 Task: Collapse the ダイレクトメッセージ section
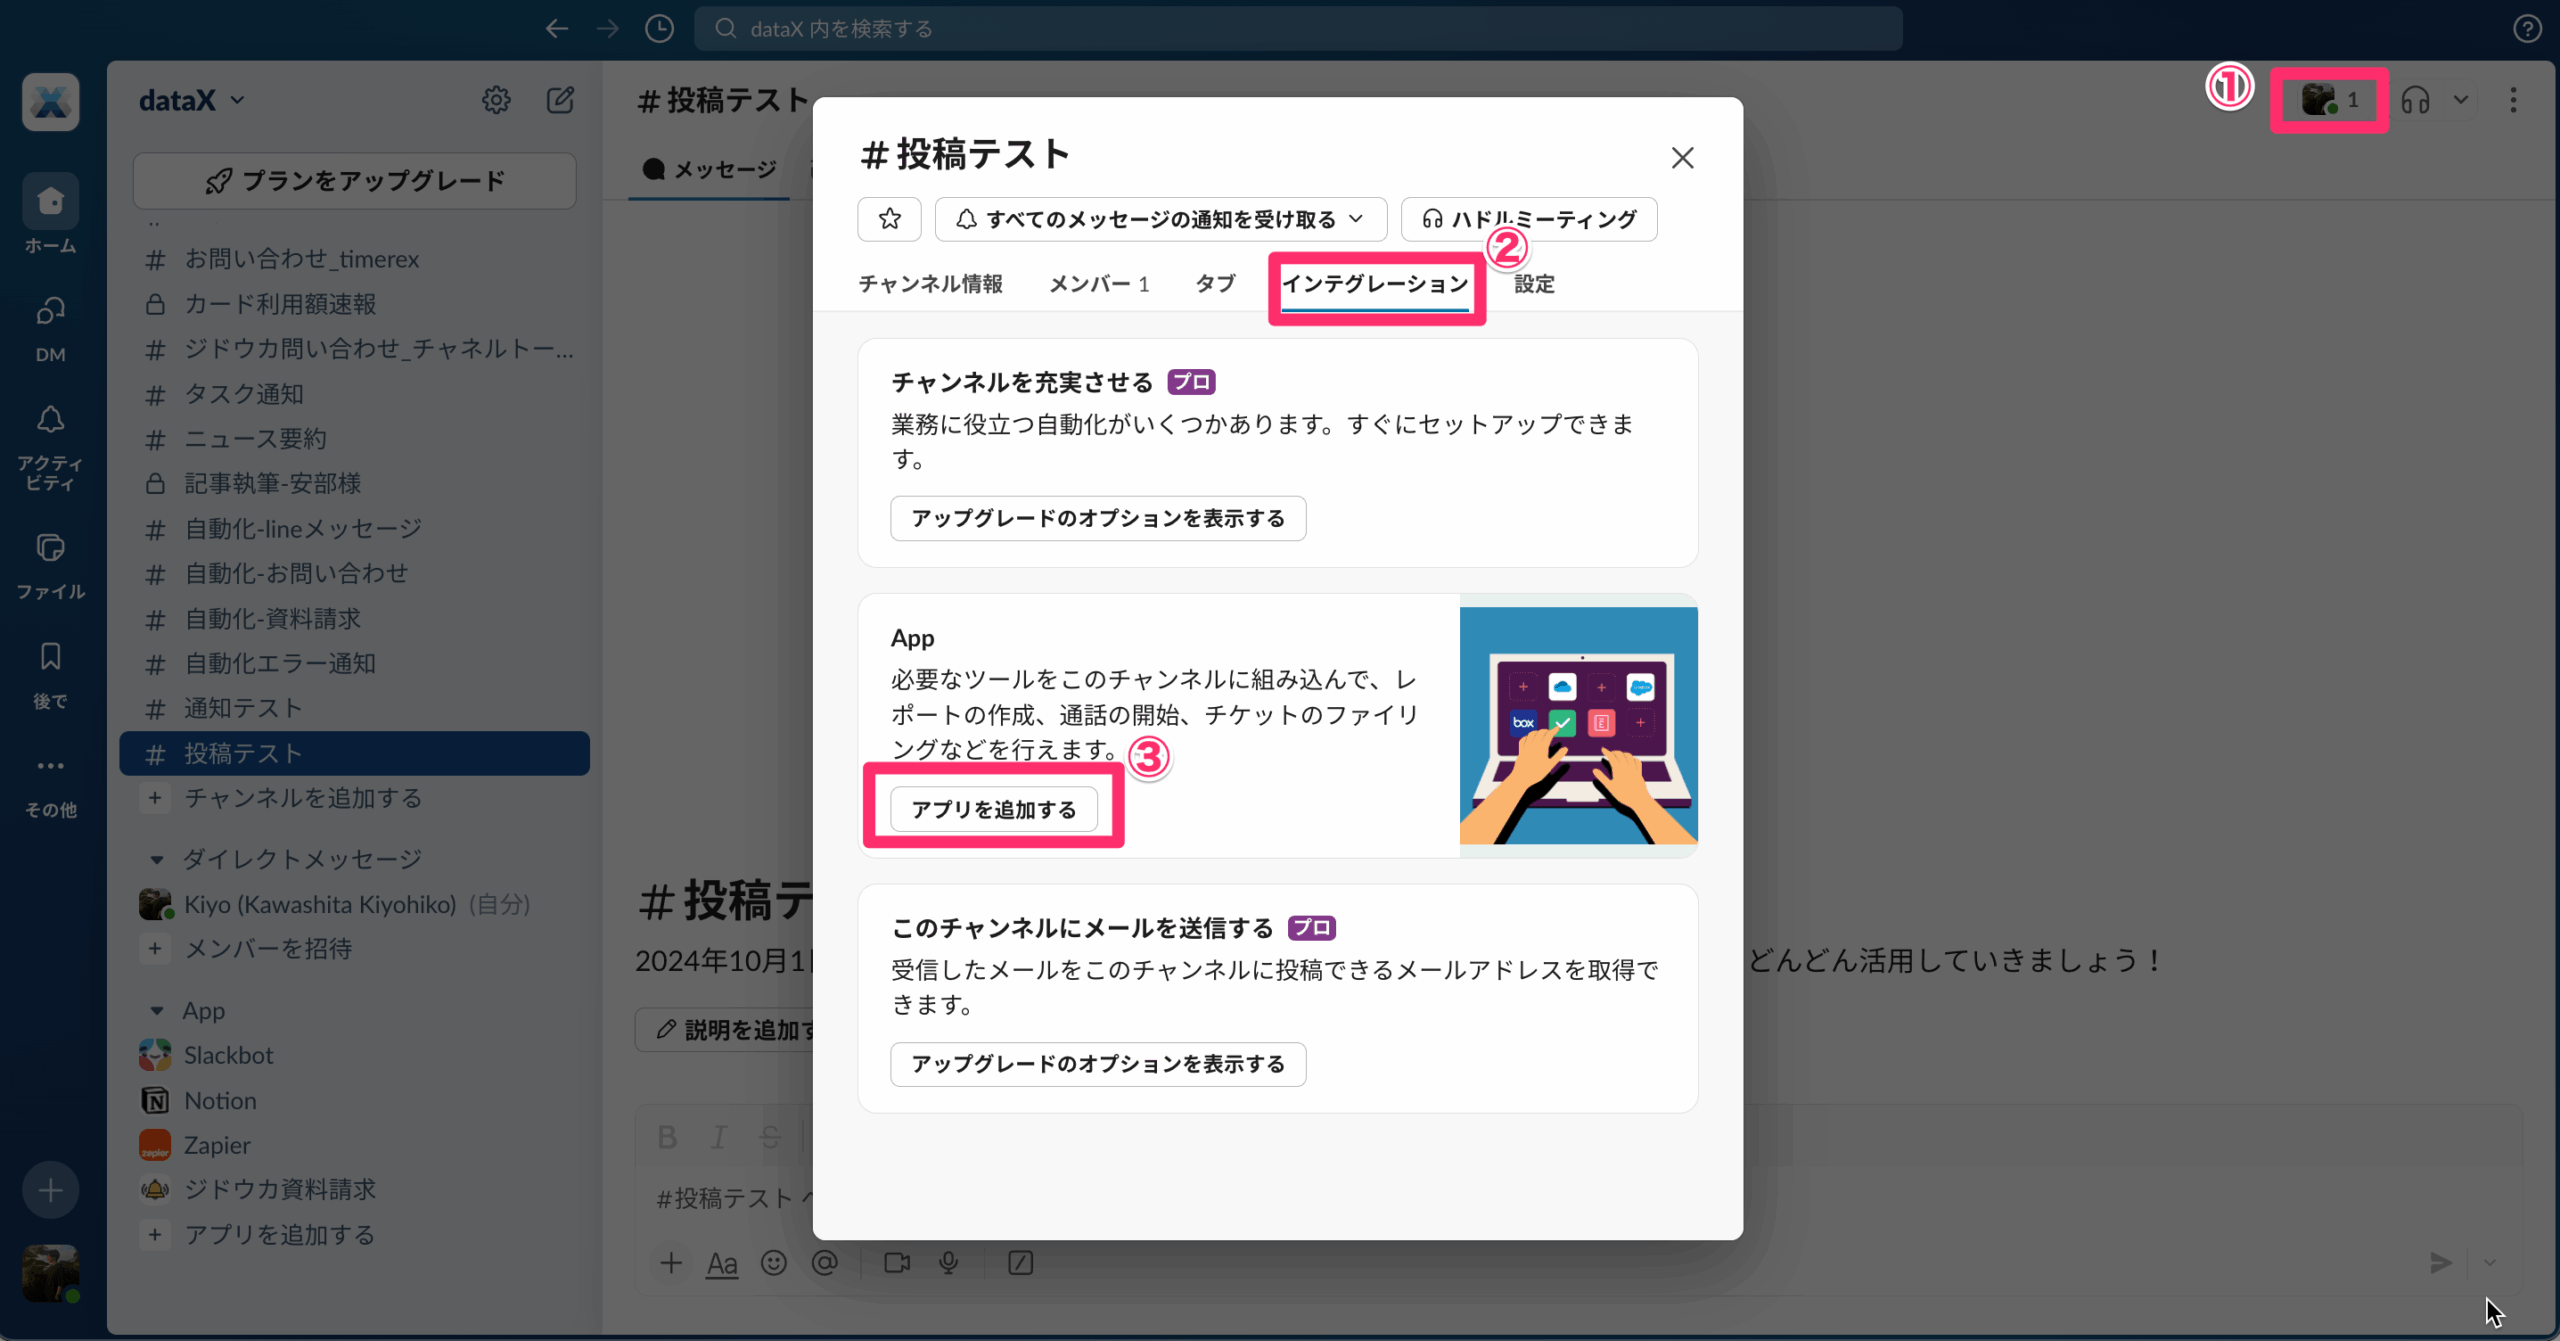tap(156, 859)
